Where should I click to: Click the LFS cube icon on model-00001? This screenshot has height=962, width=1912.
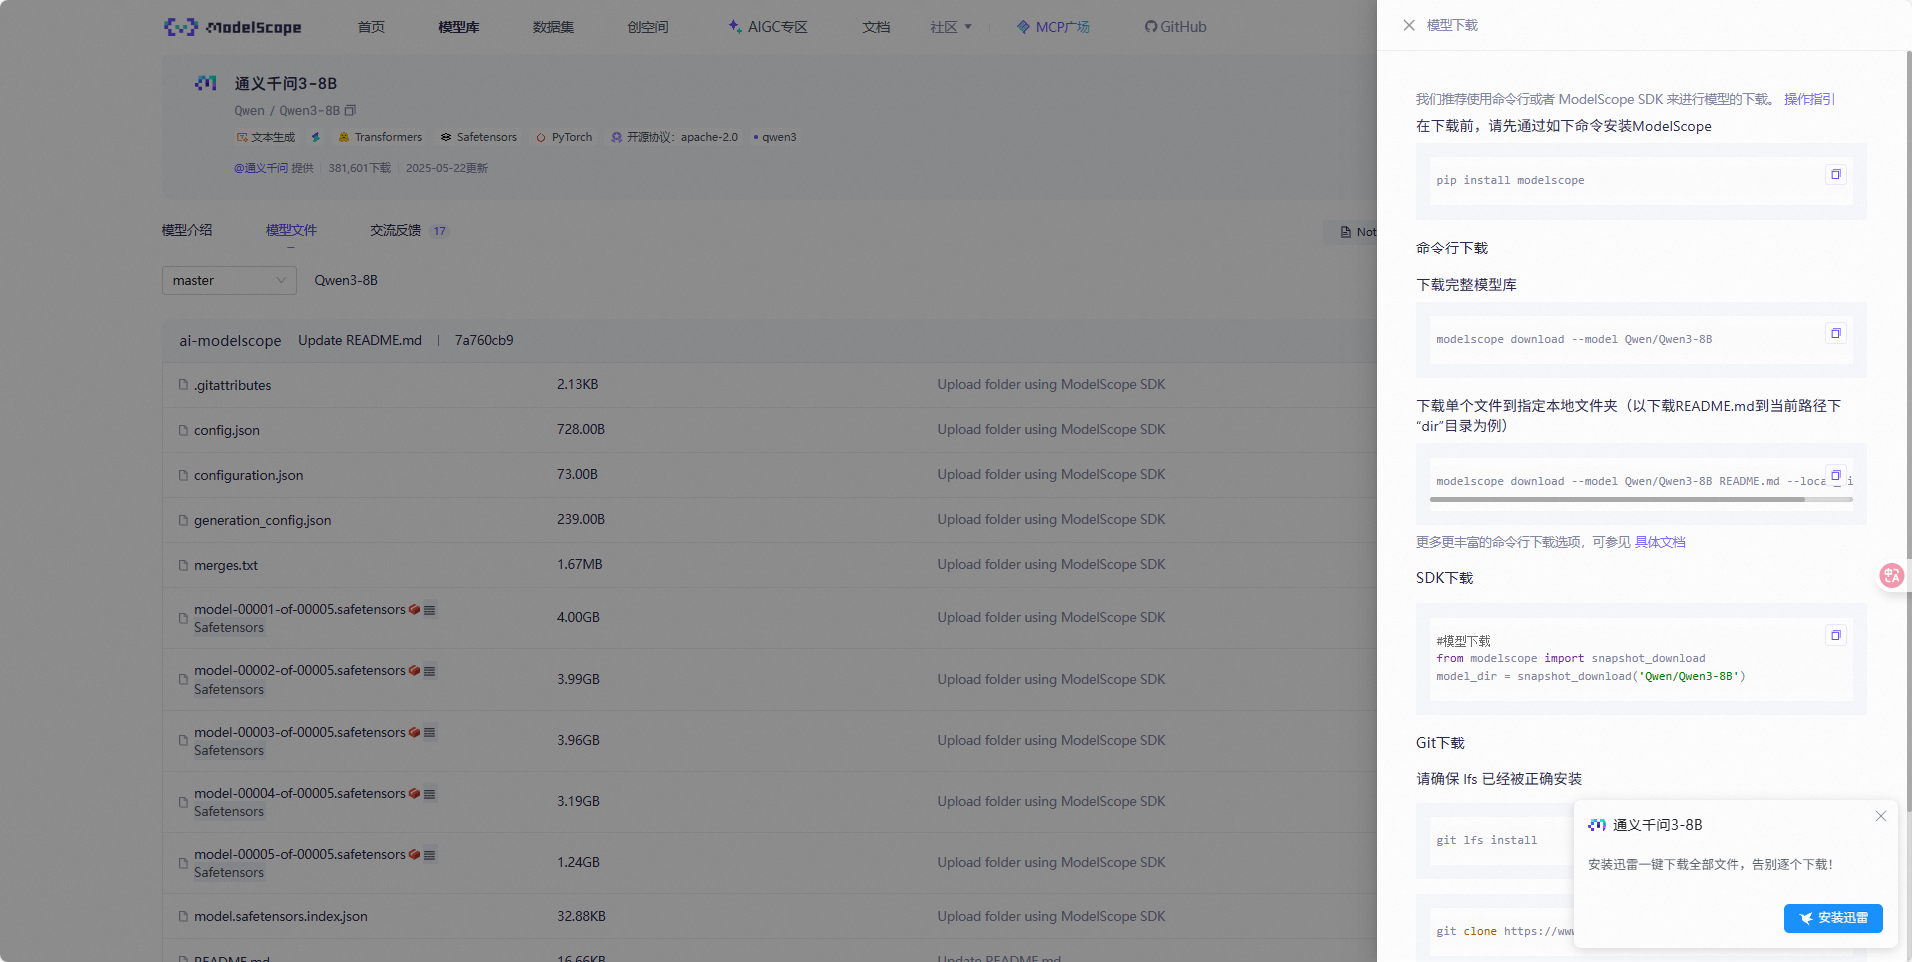414,609
